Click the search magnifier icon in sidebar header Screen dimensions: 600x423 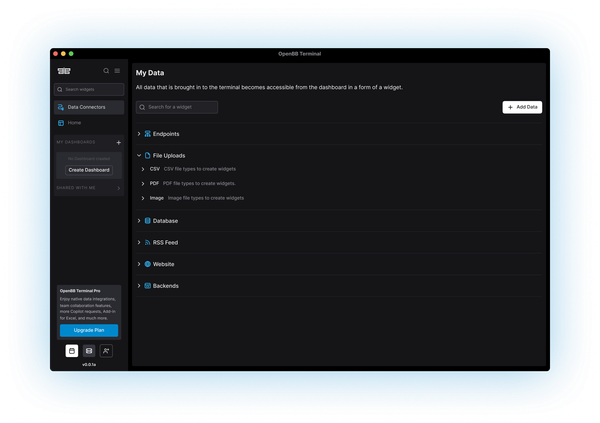pos(107,71)
